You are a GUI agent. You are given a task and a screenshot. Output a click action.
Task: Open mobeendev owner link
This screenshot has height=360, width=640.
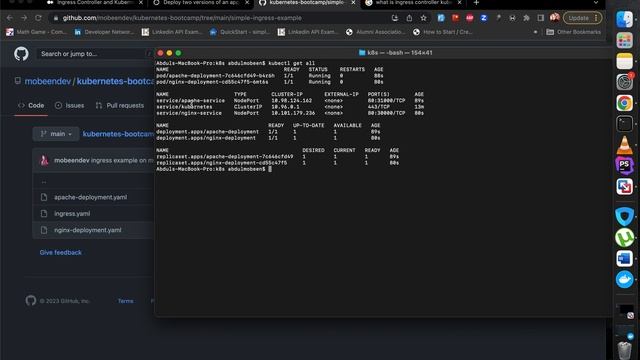click(x=48, y=81)
